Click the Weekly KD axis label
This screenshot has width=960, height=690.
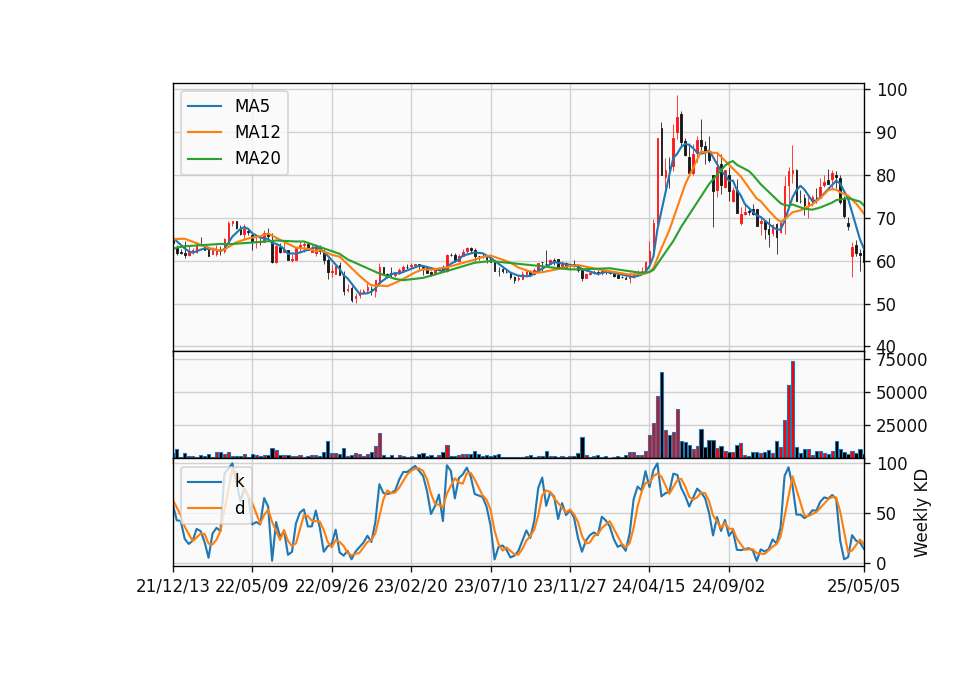[x=920, y=513]
